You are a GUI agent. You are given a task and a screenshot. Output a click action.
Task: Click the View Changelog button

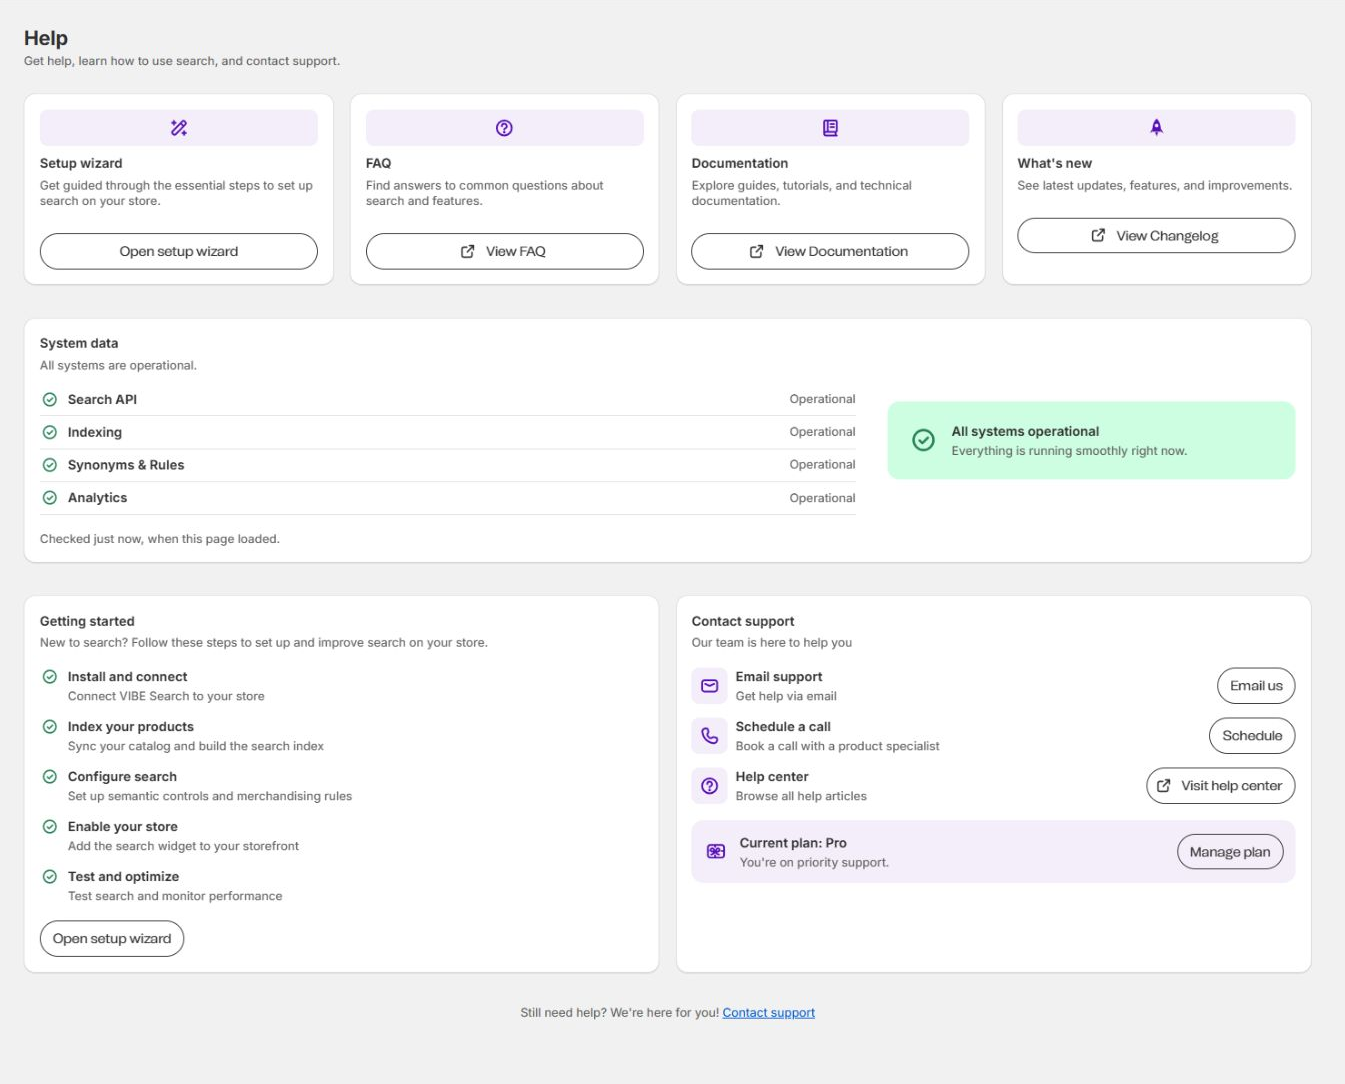(1156, 236)
